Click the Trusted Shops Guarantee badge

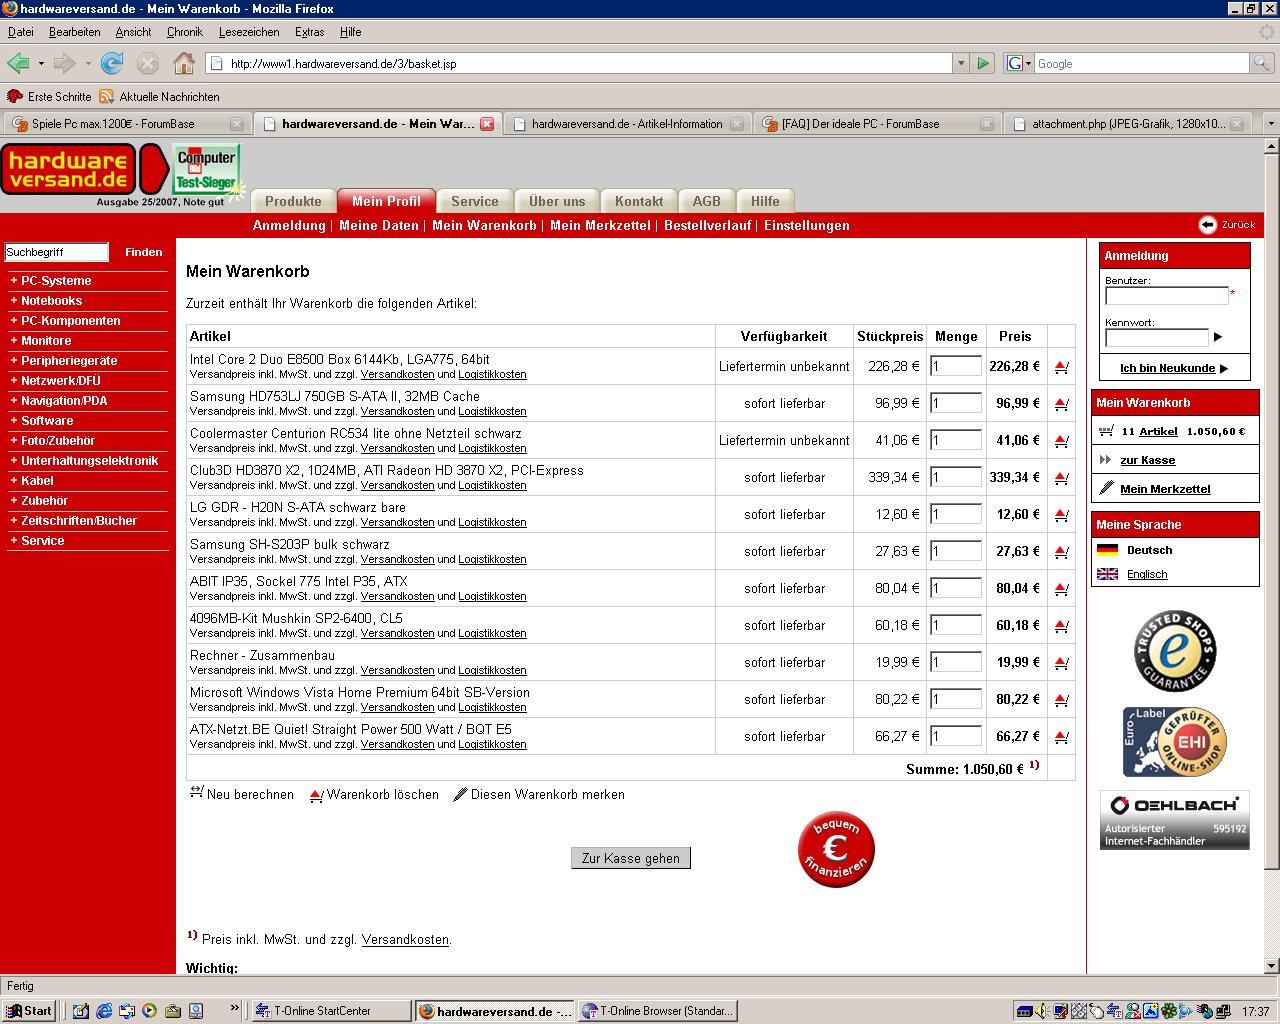point(1174,651)
